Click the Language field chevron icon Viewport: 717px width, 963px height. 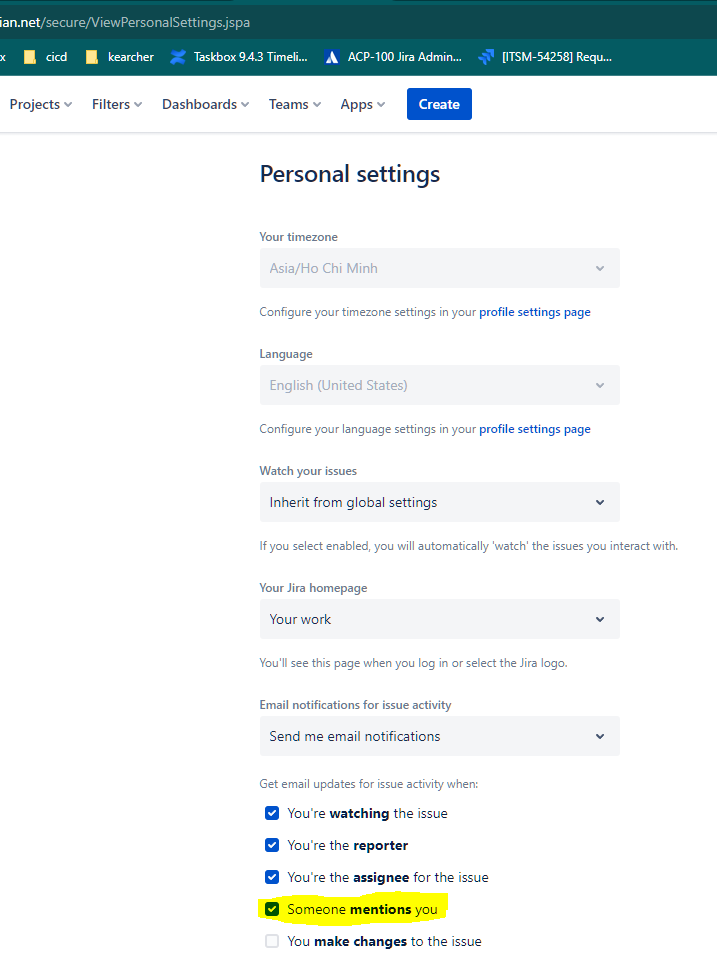pyautogui.click(x=600, y=386)
